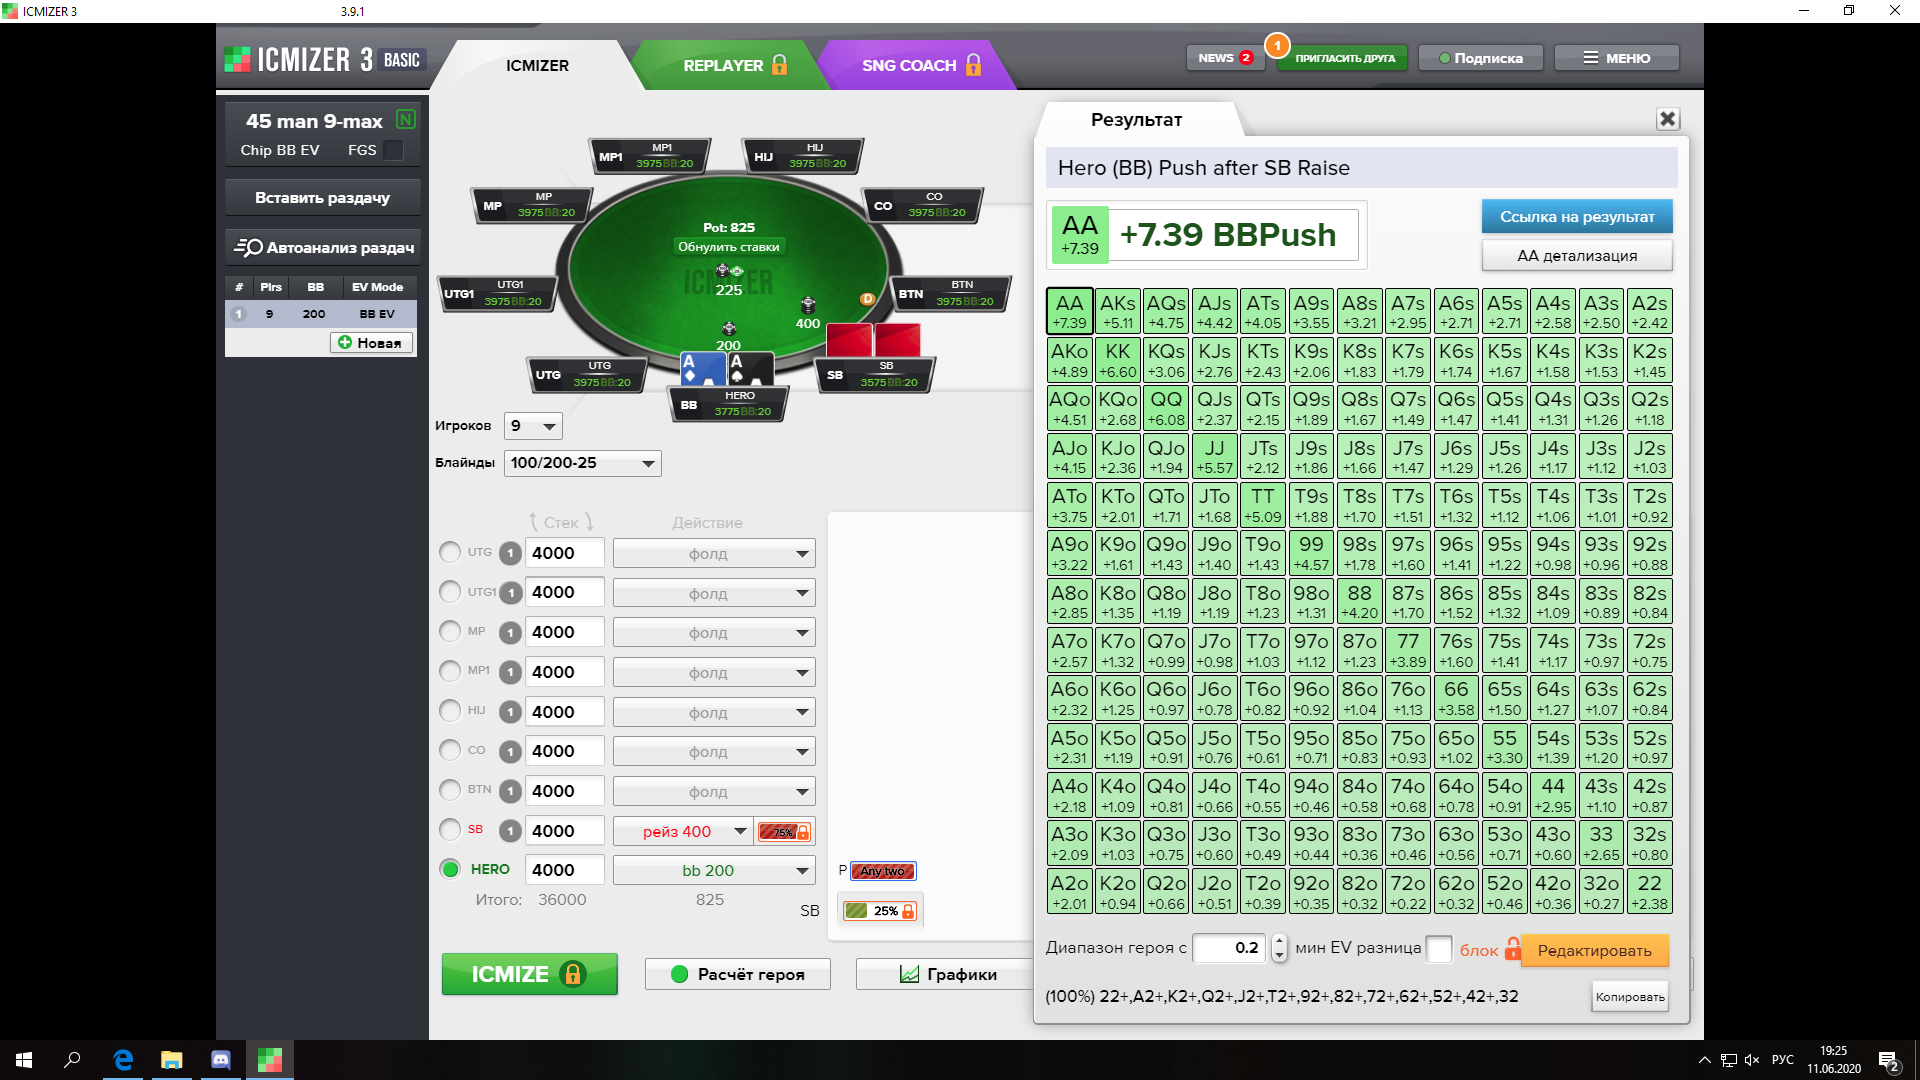This screenshot has width=1920, height=1080.
Task: Open the МЕНЮ menu
Action: [x=1616, y=58]
